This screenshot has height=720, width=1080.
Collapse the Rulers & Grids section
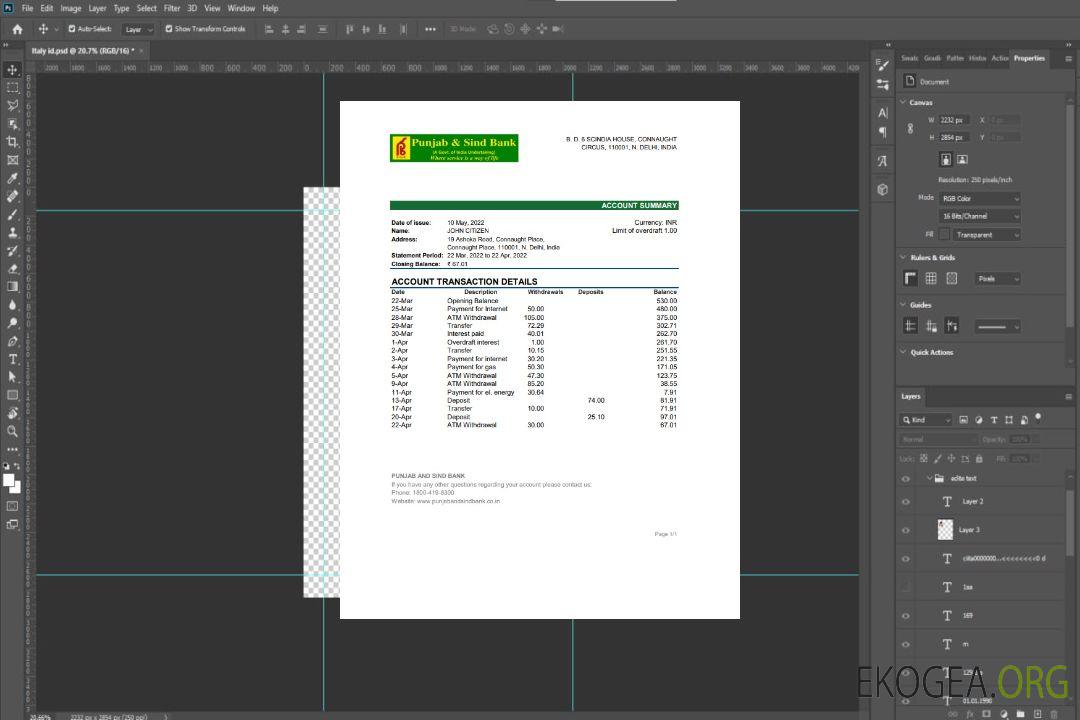[904, 257]
